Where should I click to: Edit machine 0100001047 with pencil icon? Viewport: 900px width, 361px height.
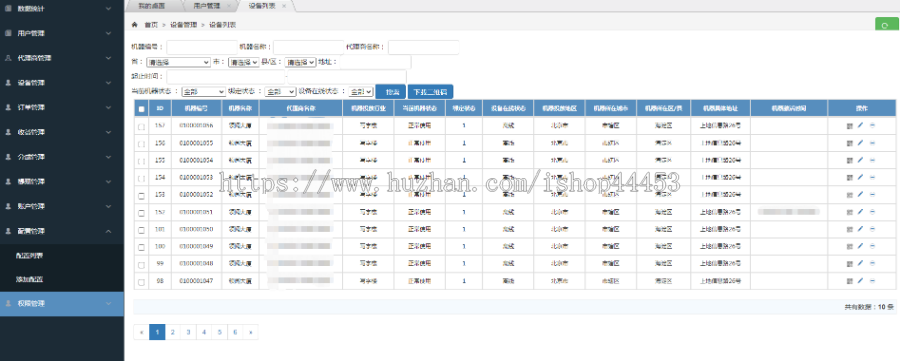click(860, 281)
